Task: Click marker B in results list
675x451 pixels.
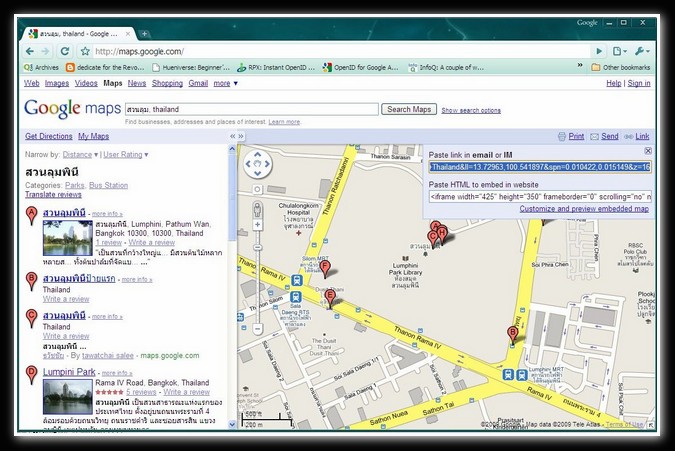Action: (x=31, y=280)
